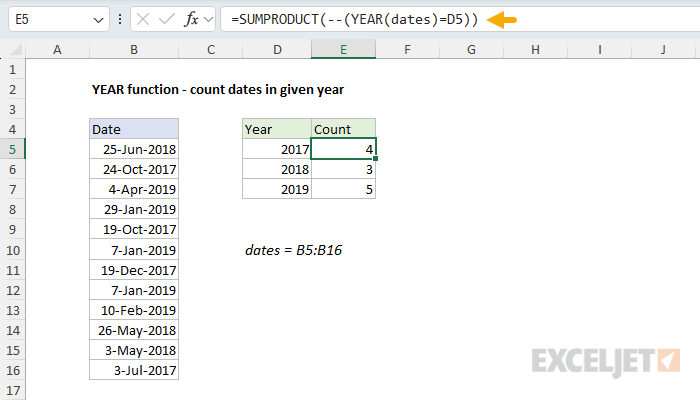This screenshot has width=700, height=400.
Task: Click the Date header cell
Action: 134,129
